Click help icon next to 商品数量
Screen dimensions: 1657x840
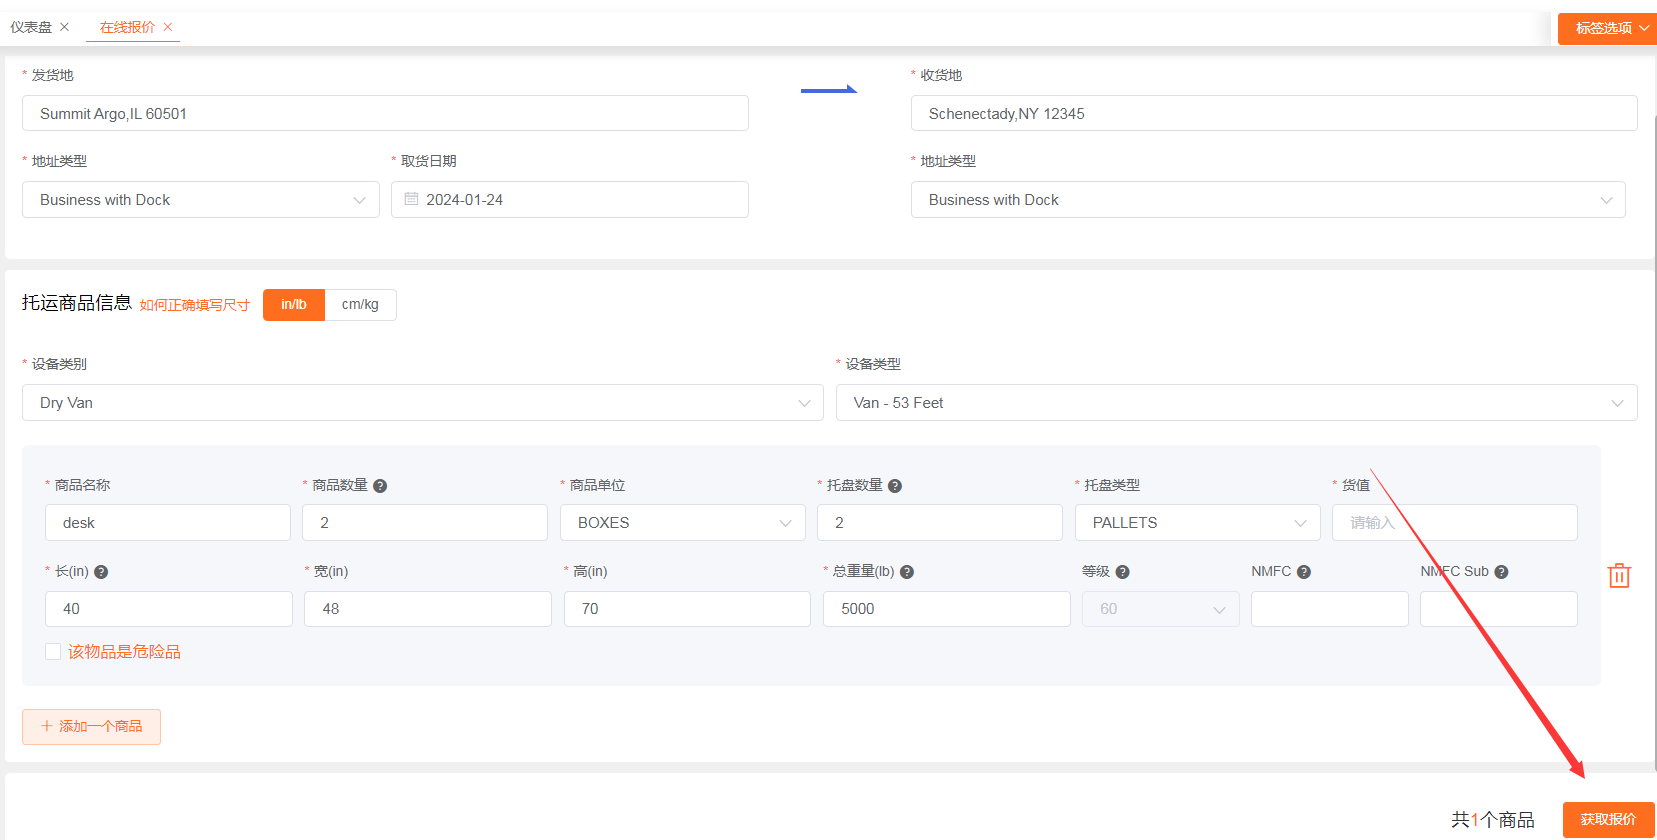point(380,486)
